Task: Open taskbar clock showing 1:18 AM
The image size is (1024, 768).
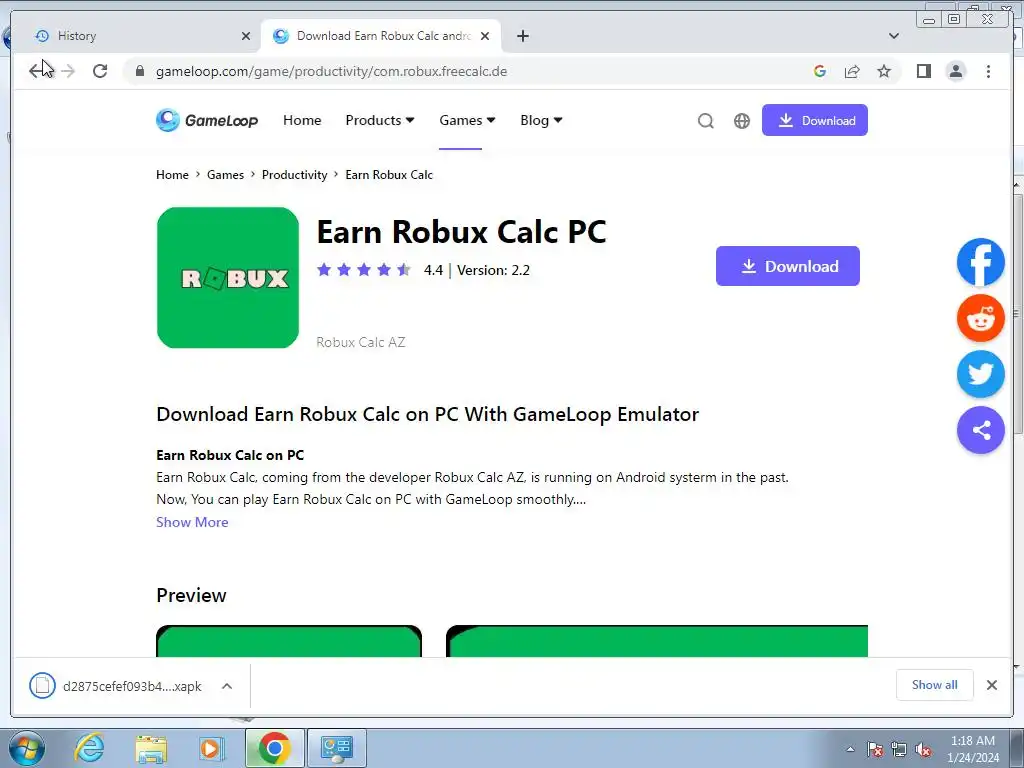Action: [972, 748]
